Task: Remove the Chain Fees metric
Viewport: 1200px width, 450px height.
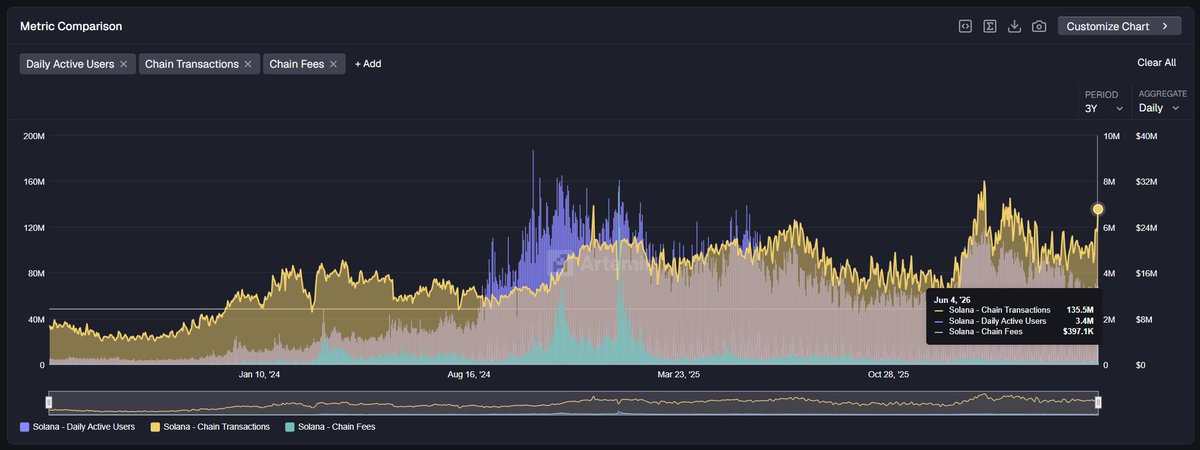Action: coord(333,64)
